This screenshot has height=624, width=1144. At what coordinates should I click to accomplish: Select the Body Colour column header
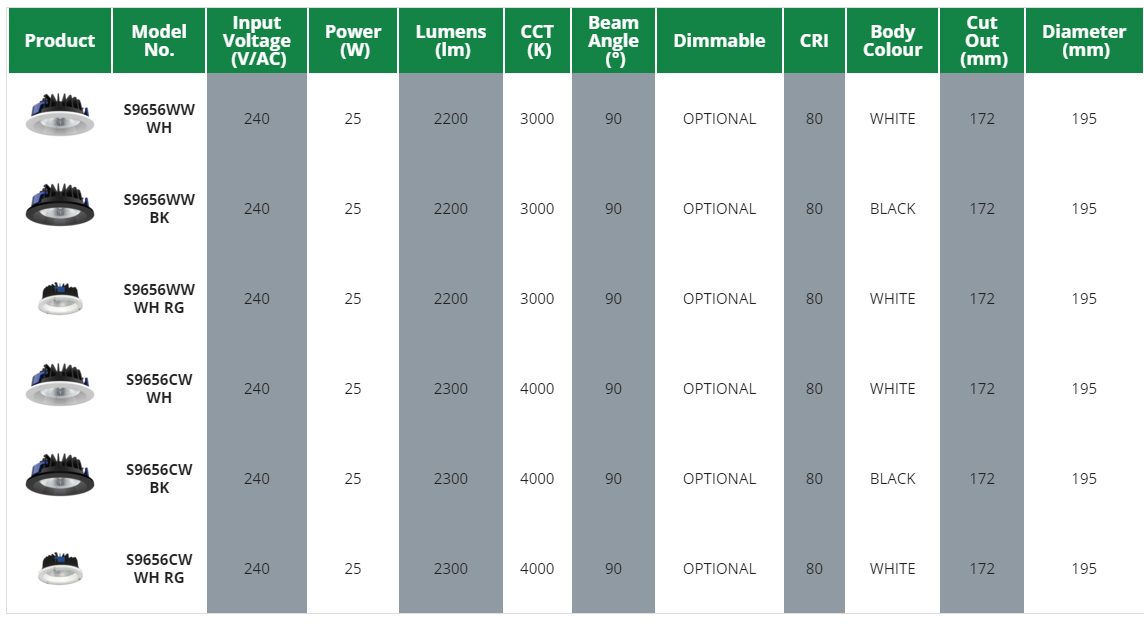click(x=892, y=41)
